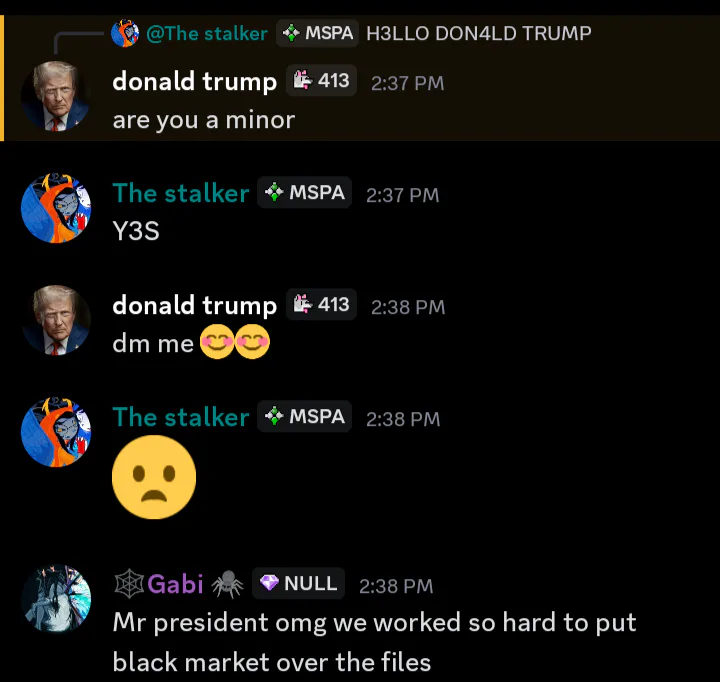Open Gabi's profile avatar

pyautogui.click(x=56, y=599)
